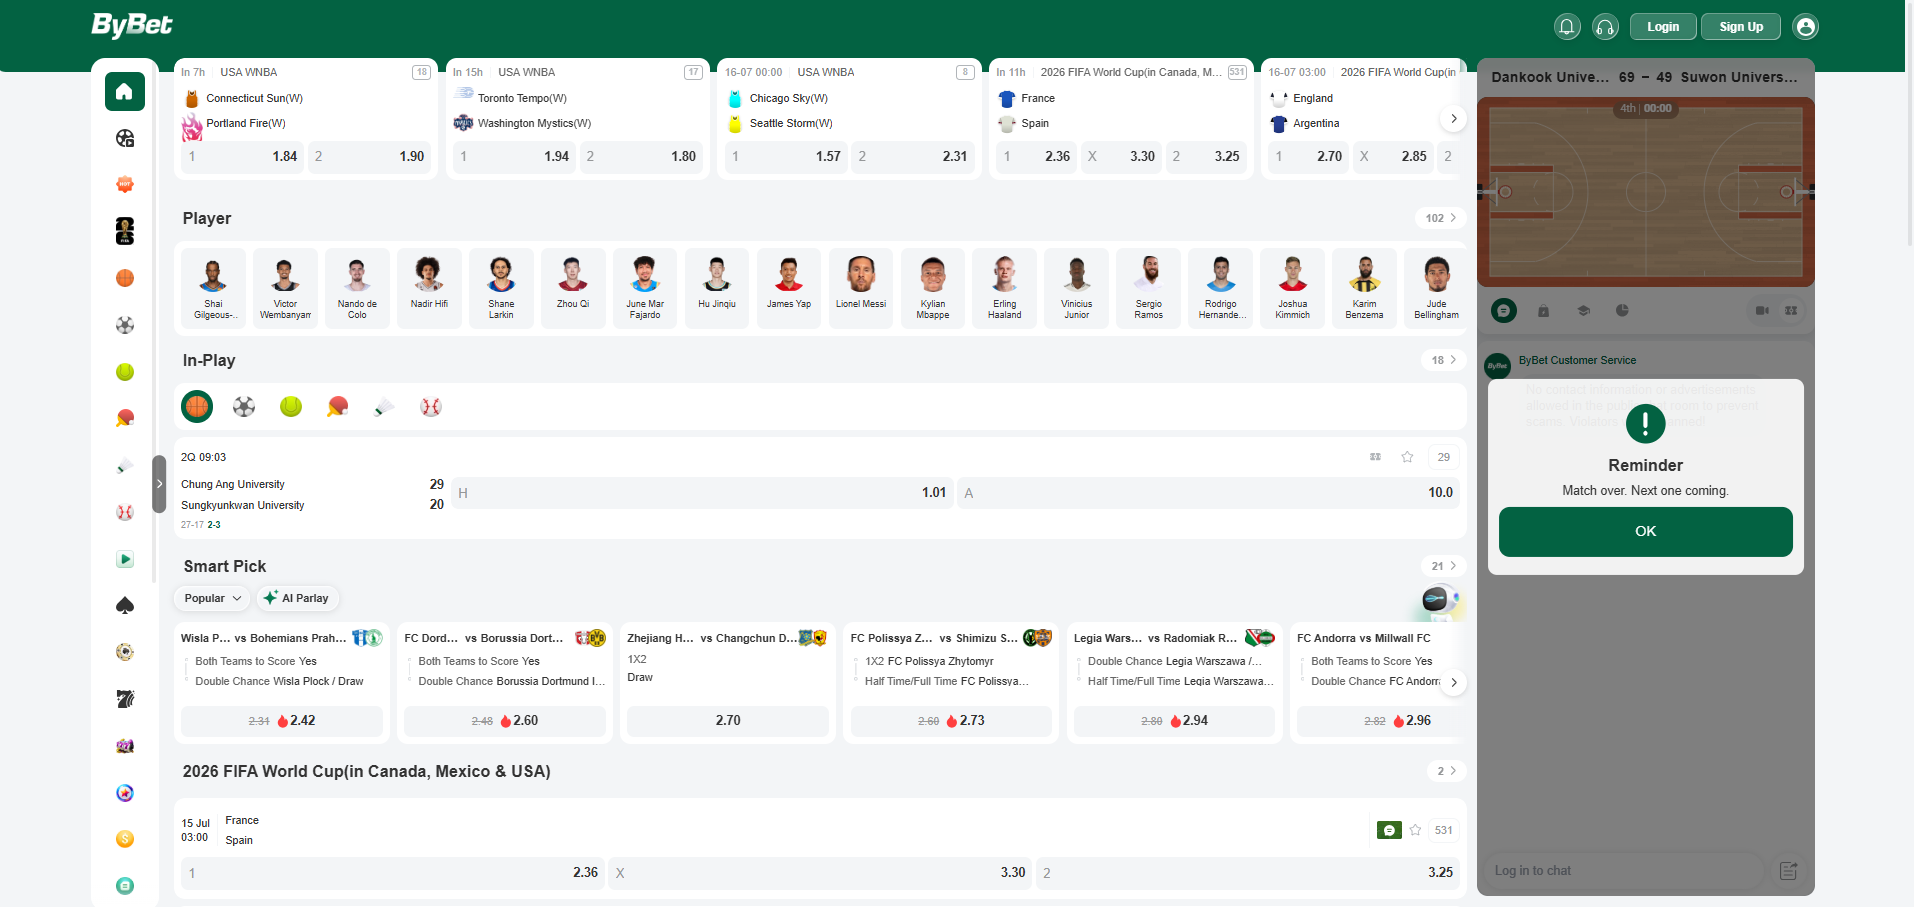The height and width of the screenshot is (907, 1914).
Task: Open the soccer sport in the left sidebar
Action: [x=125, y=325]
